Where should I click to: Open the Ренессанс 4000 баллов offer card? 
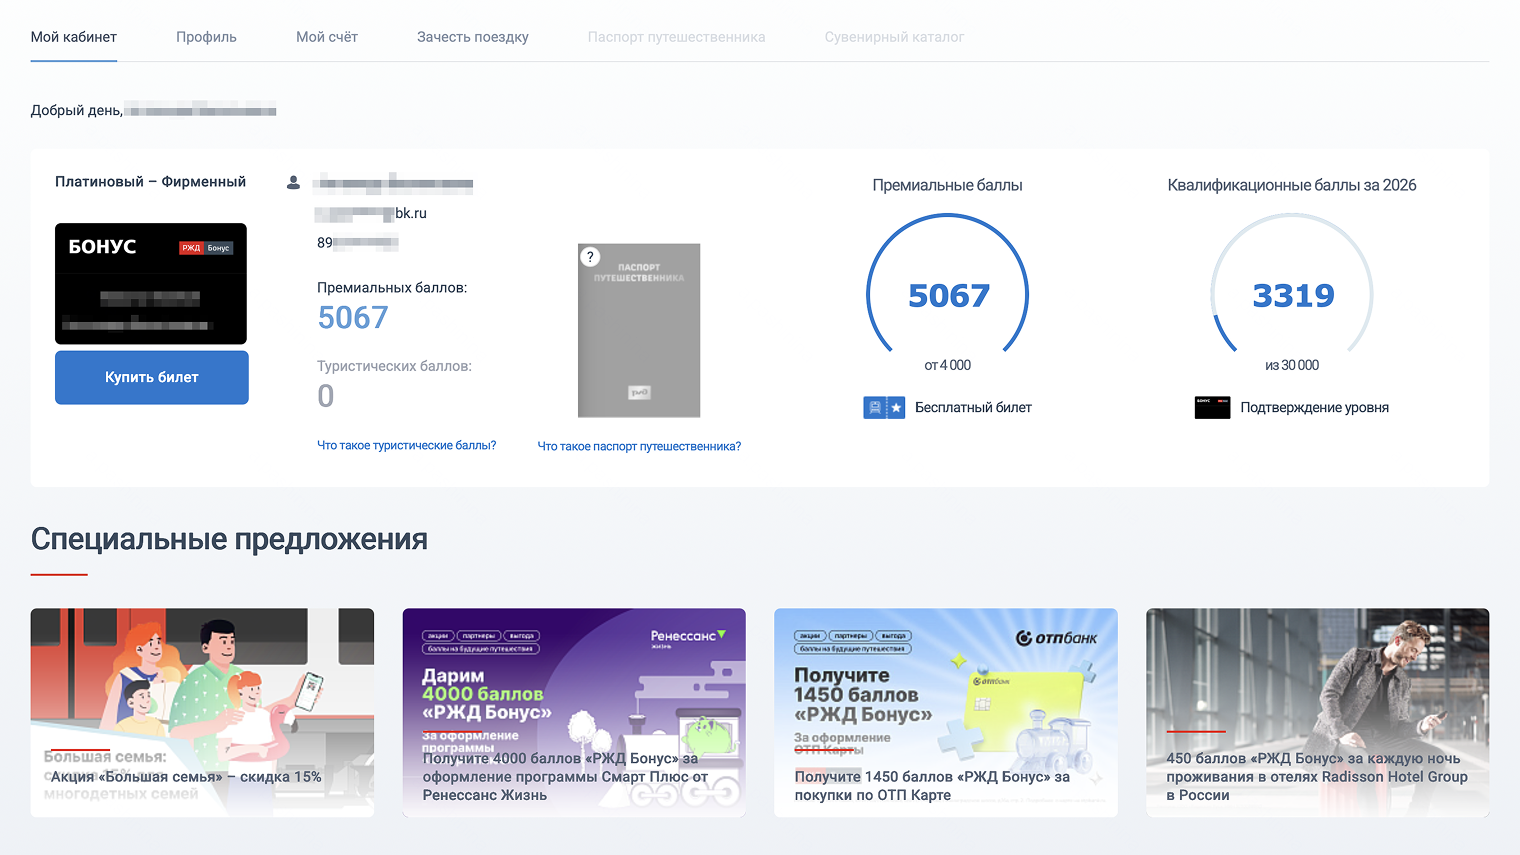point(574,712)
